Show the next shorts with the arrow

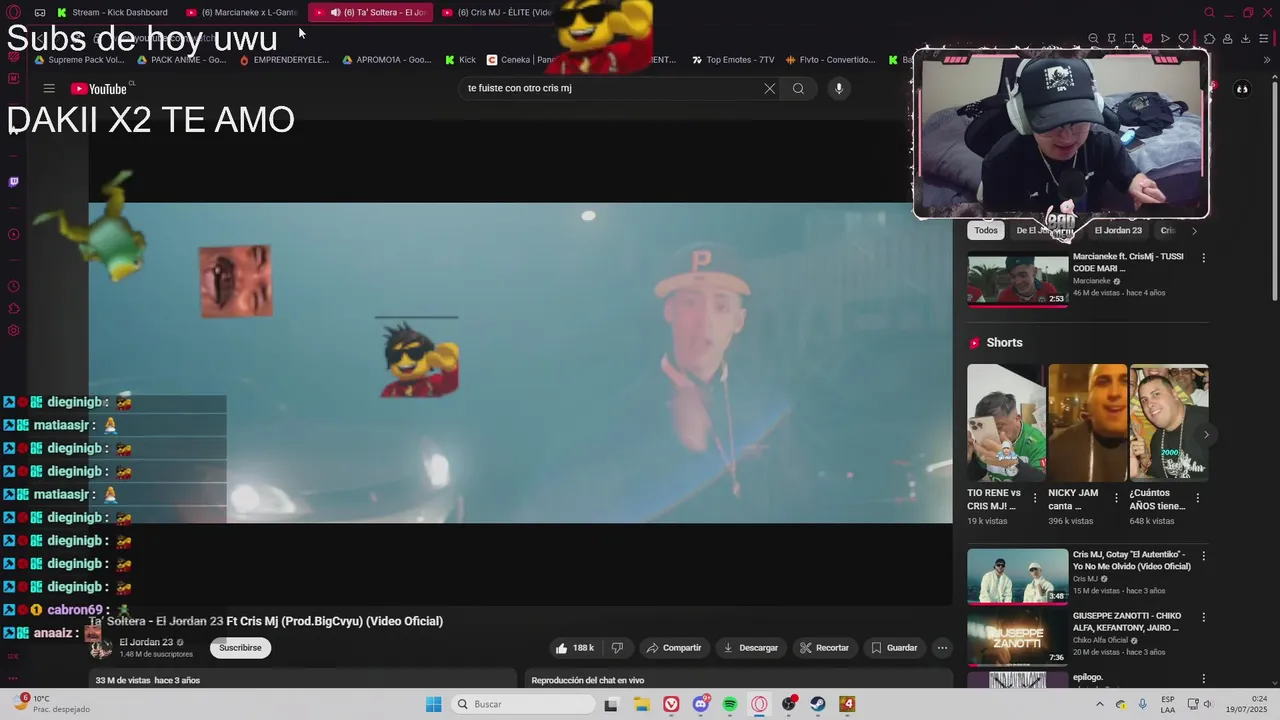(x=1206, y=434)
